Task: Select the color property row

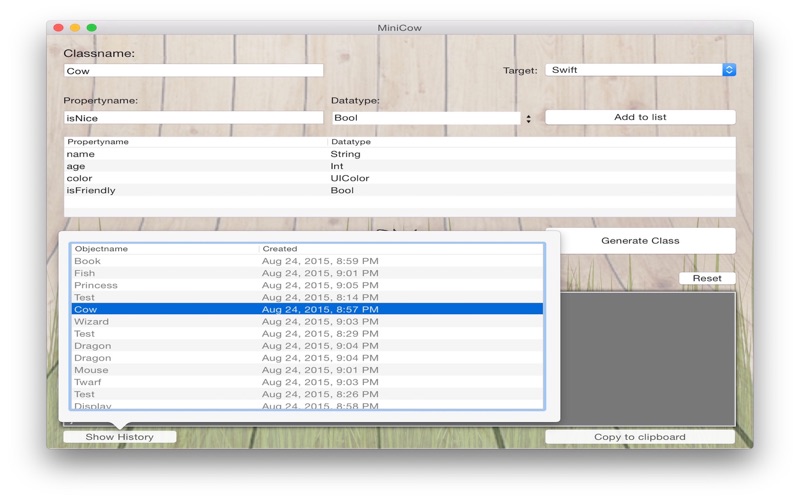Action: [x=399, y=178]
